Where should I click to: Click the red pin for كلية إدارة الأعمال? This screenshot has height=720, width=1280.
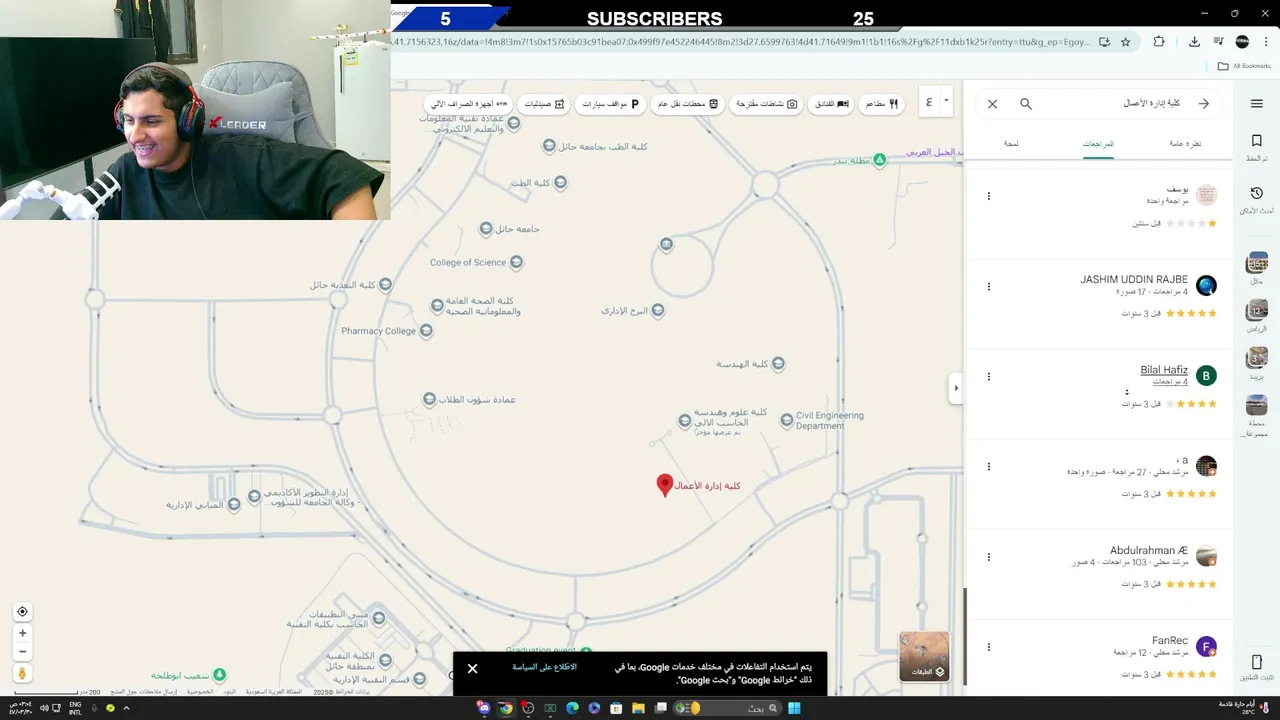[664, 486]
